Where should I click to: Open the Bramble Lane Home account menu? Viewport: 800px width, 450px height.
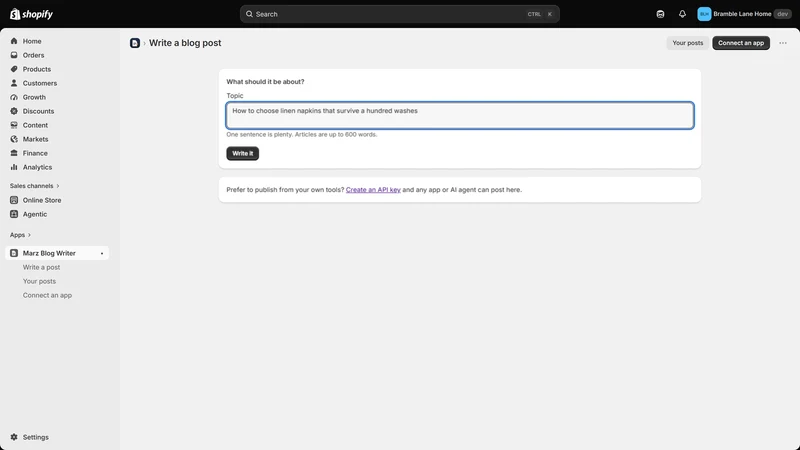click(x=744, y=14)
